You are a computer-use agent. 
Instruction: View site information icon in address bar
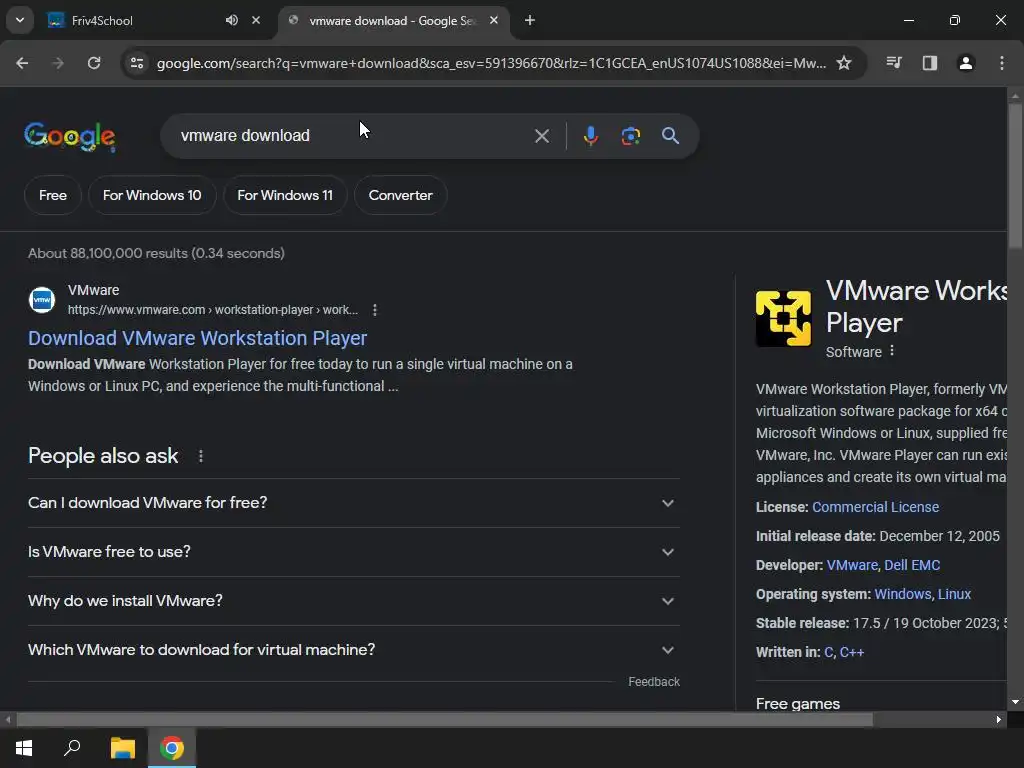click(137, 63)
